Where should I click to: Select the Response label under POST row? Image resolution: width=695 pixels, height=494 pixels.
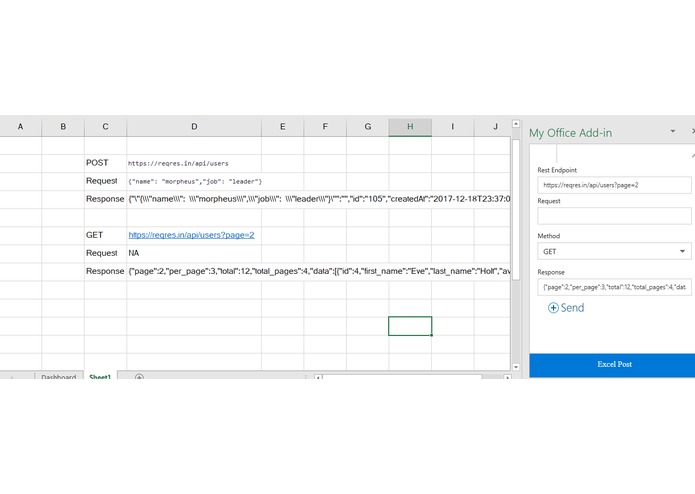pyautogui.click(x=105, y=199)
